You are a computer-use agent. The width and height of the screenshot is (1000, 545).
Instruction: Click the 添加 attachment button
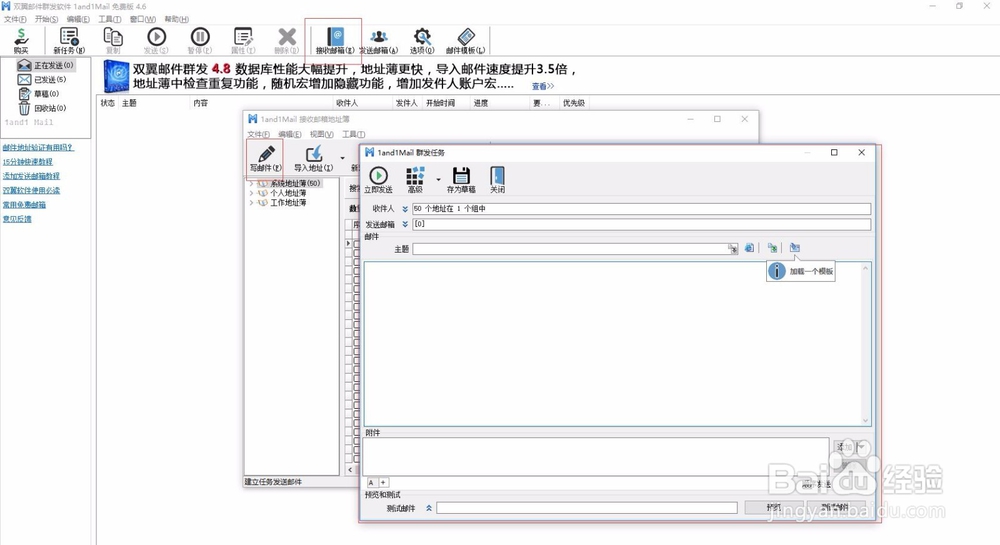pyautogui.click(x=844, y=447)
